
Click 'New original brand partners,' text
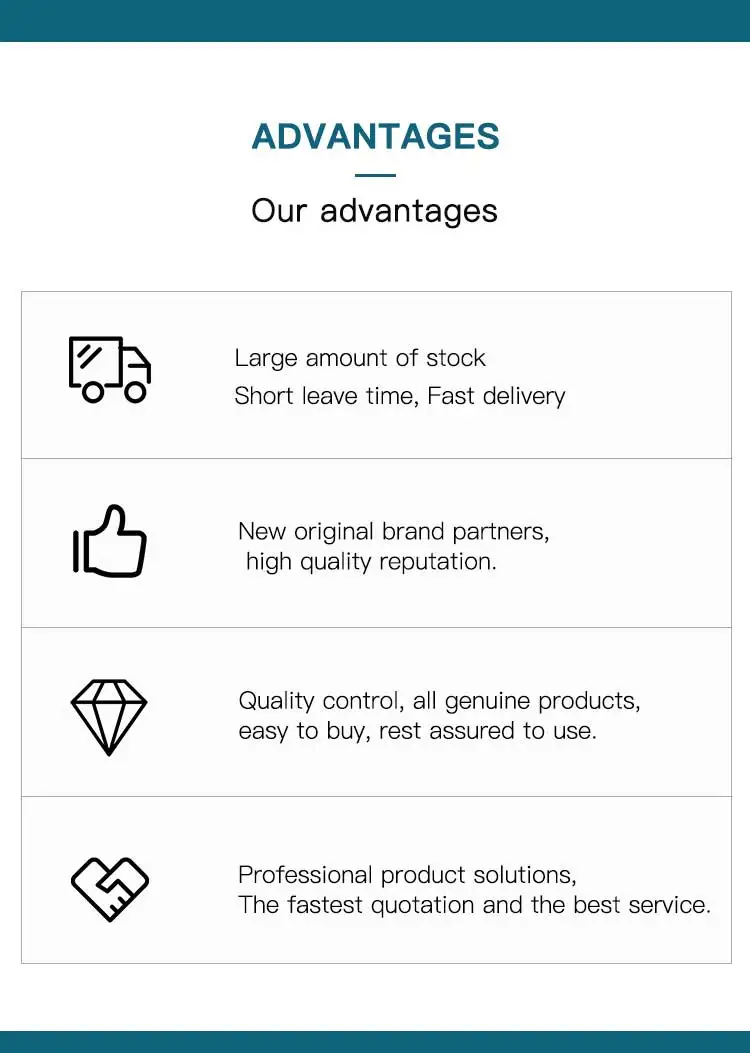[x=393, y=531]
